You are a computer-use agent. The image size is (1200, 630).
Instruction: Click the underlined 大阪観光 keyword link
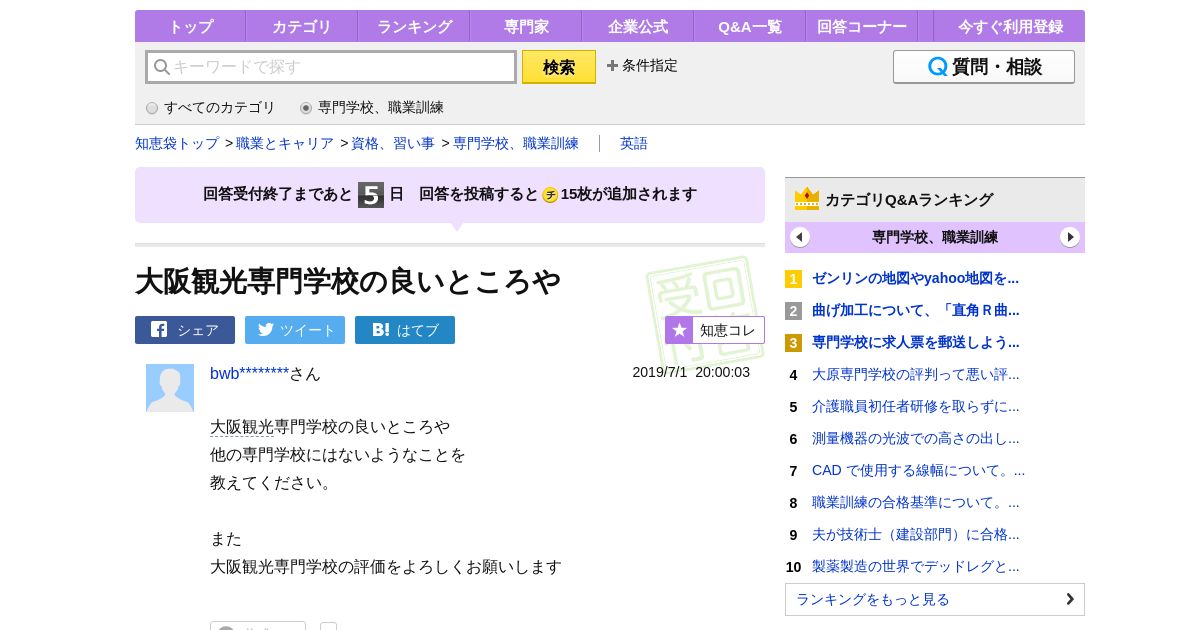242,427
